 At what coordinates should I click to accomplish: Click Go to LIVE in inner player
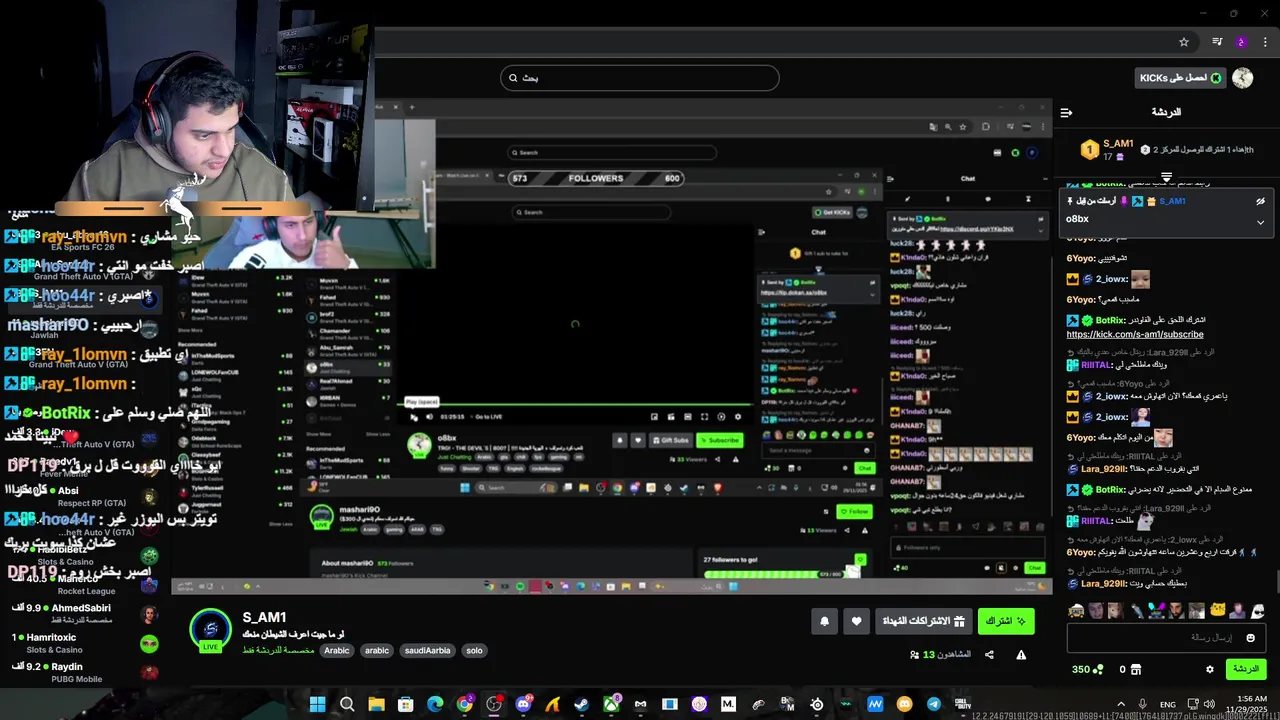488,416
